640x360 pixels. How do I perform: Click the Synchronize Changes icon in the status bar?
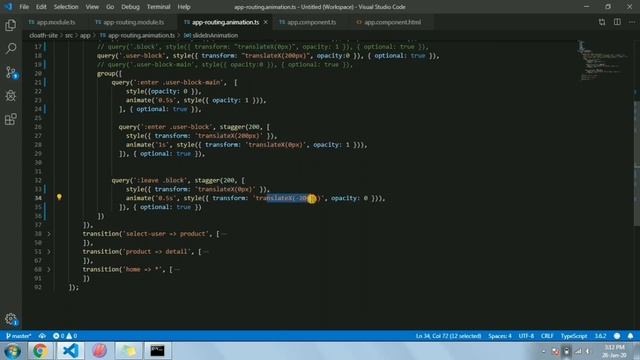click(42, 336)
